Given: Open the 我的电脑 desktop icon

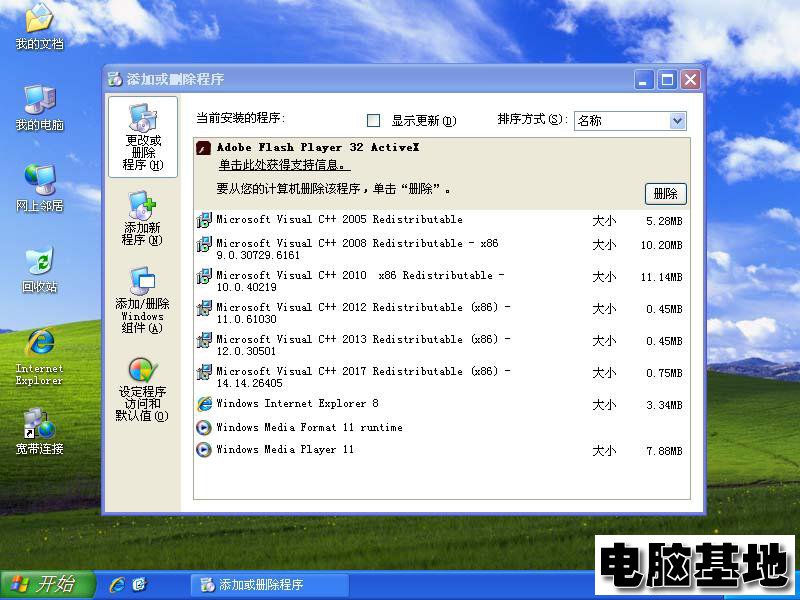Looking at the screenshot, I should pos(39,108).
